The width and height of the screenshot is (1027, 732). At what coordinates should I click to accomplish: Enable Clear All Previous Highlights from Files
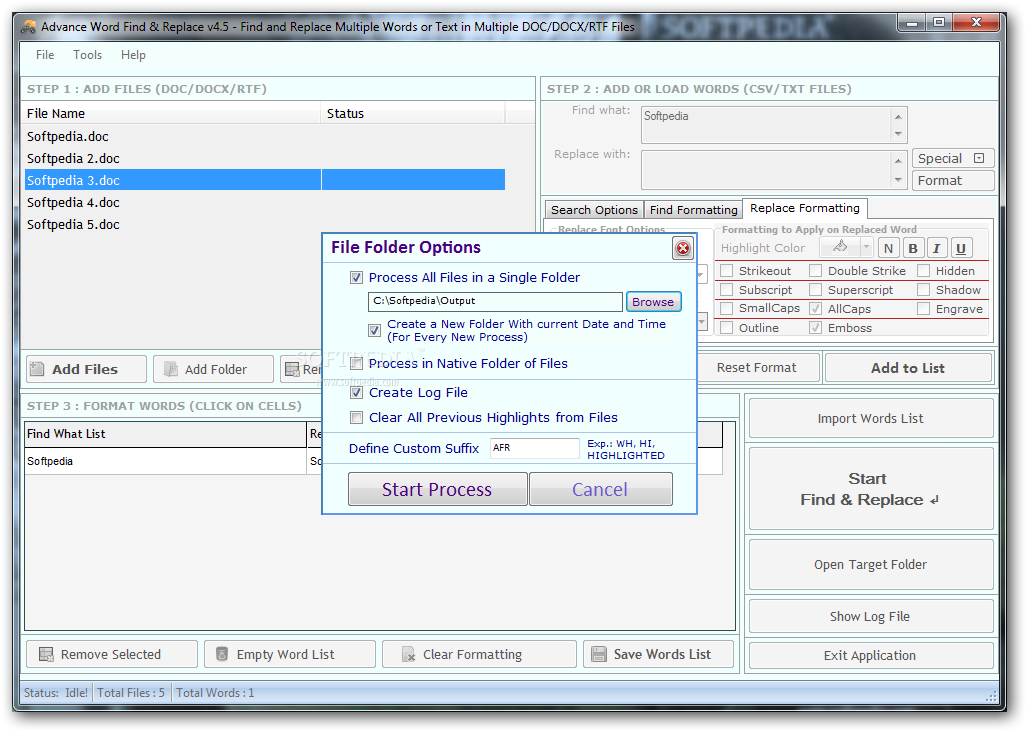[x=356, y=418]
